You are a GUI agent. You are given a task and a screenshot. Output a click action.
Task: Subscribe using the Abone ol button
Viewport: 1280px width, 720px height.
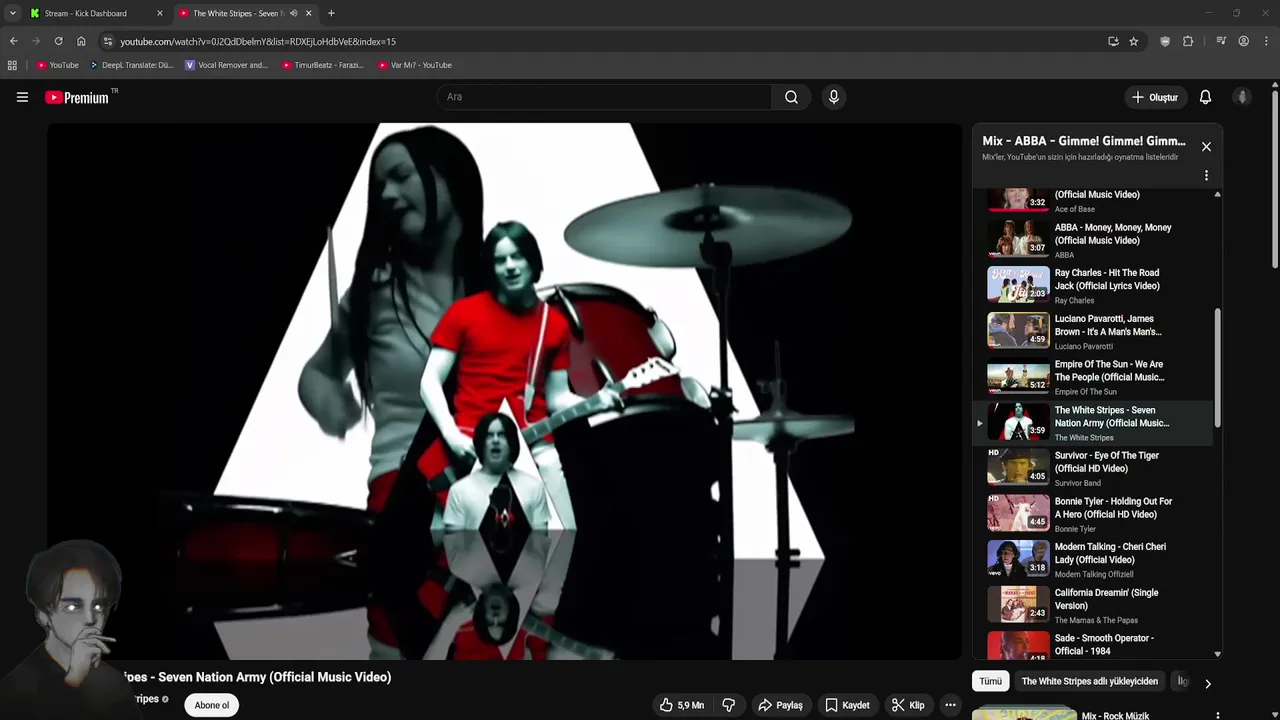[212, 705]
